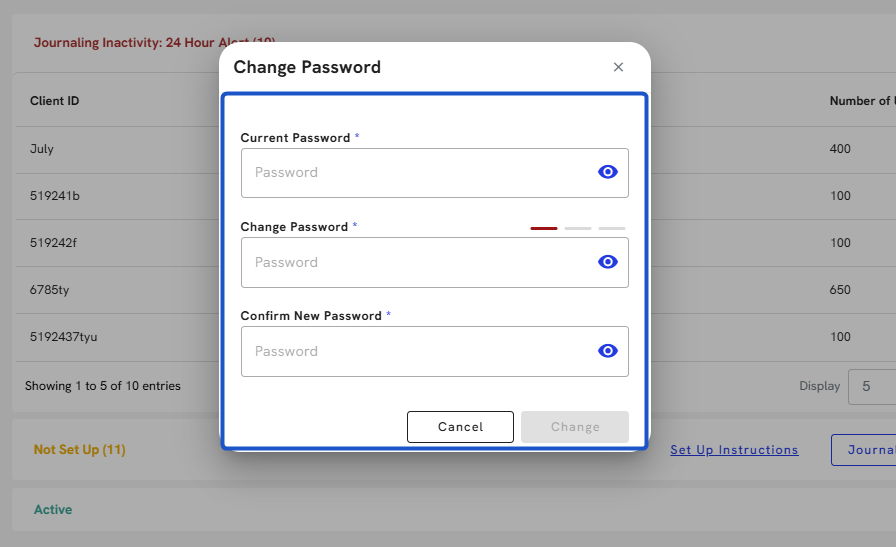Expand the Not Set Up section
This screenshot has height=547, width=896.
tap(80, 450)
